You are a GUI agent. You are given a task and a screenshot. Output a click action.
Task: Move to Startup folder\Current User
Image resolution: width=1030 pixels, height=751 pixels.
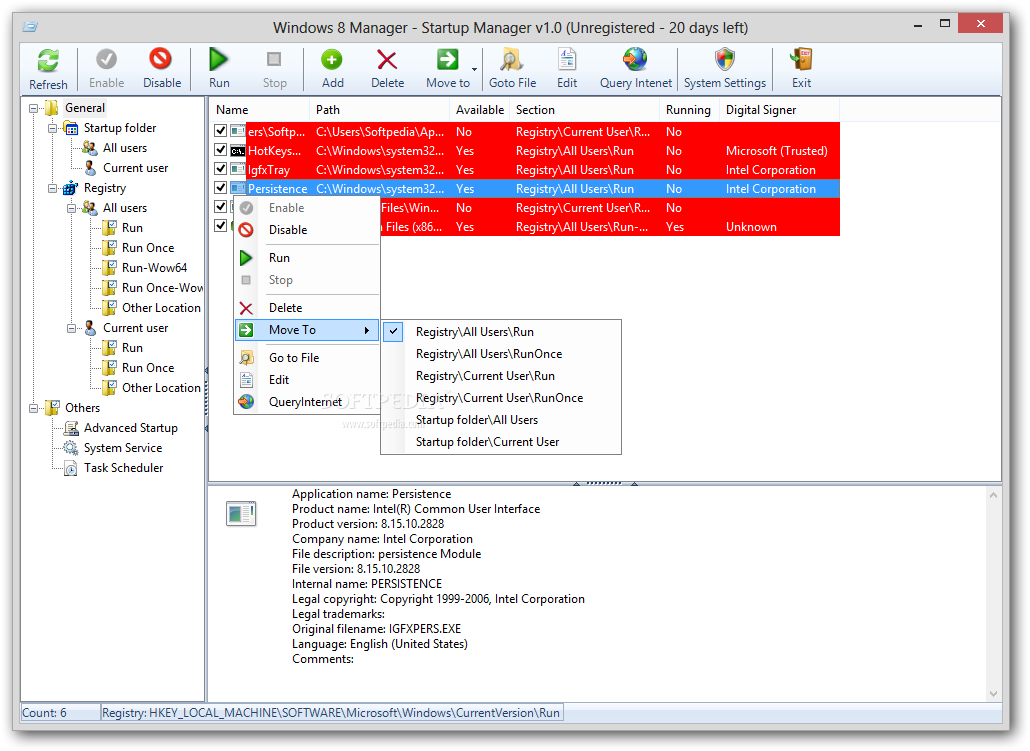pyautogui.click(x=501, y=442)
